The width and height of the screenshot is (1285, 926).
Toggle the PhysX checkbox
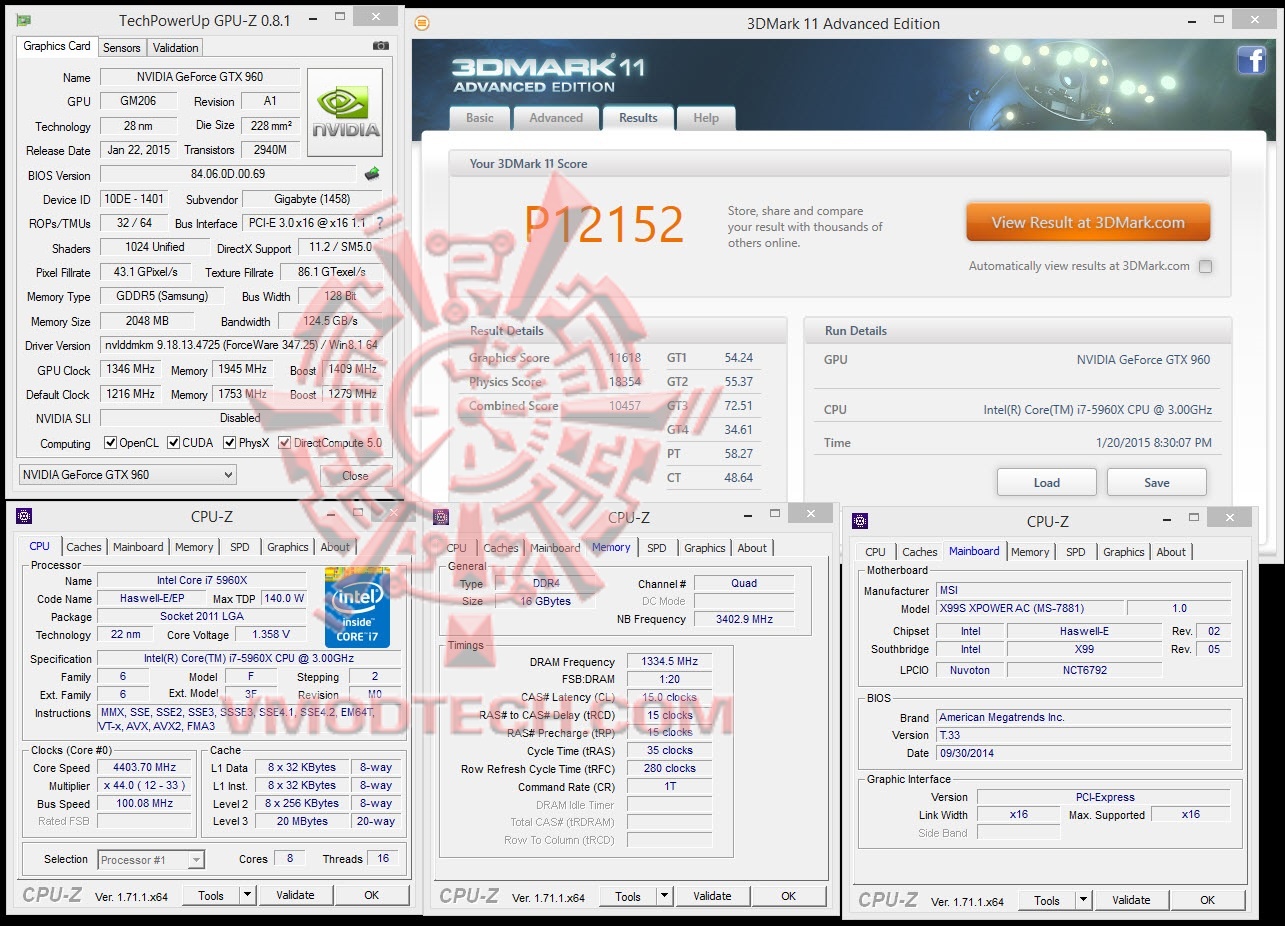coord(230,443)
